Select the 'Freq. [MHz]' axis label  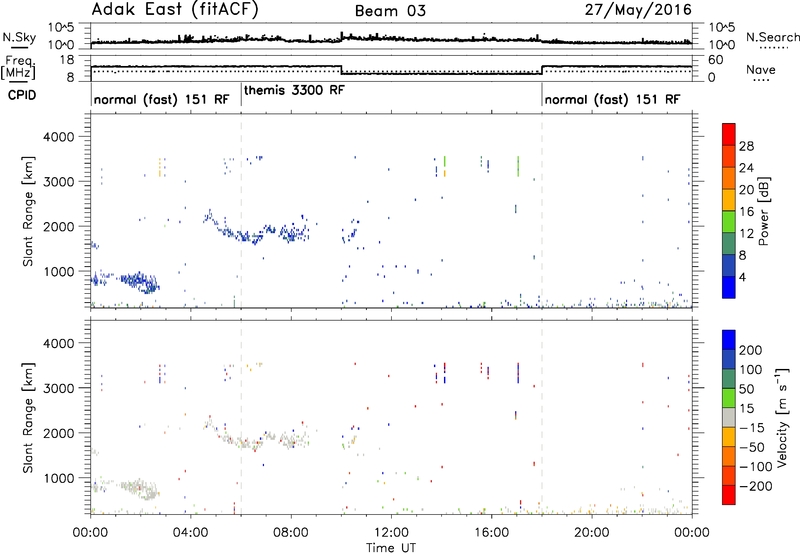[18, 68]
